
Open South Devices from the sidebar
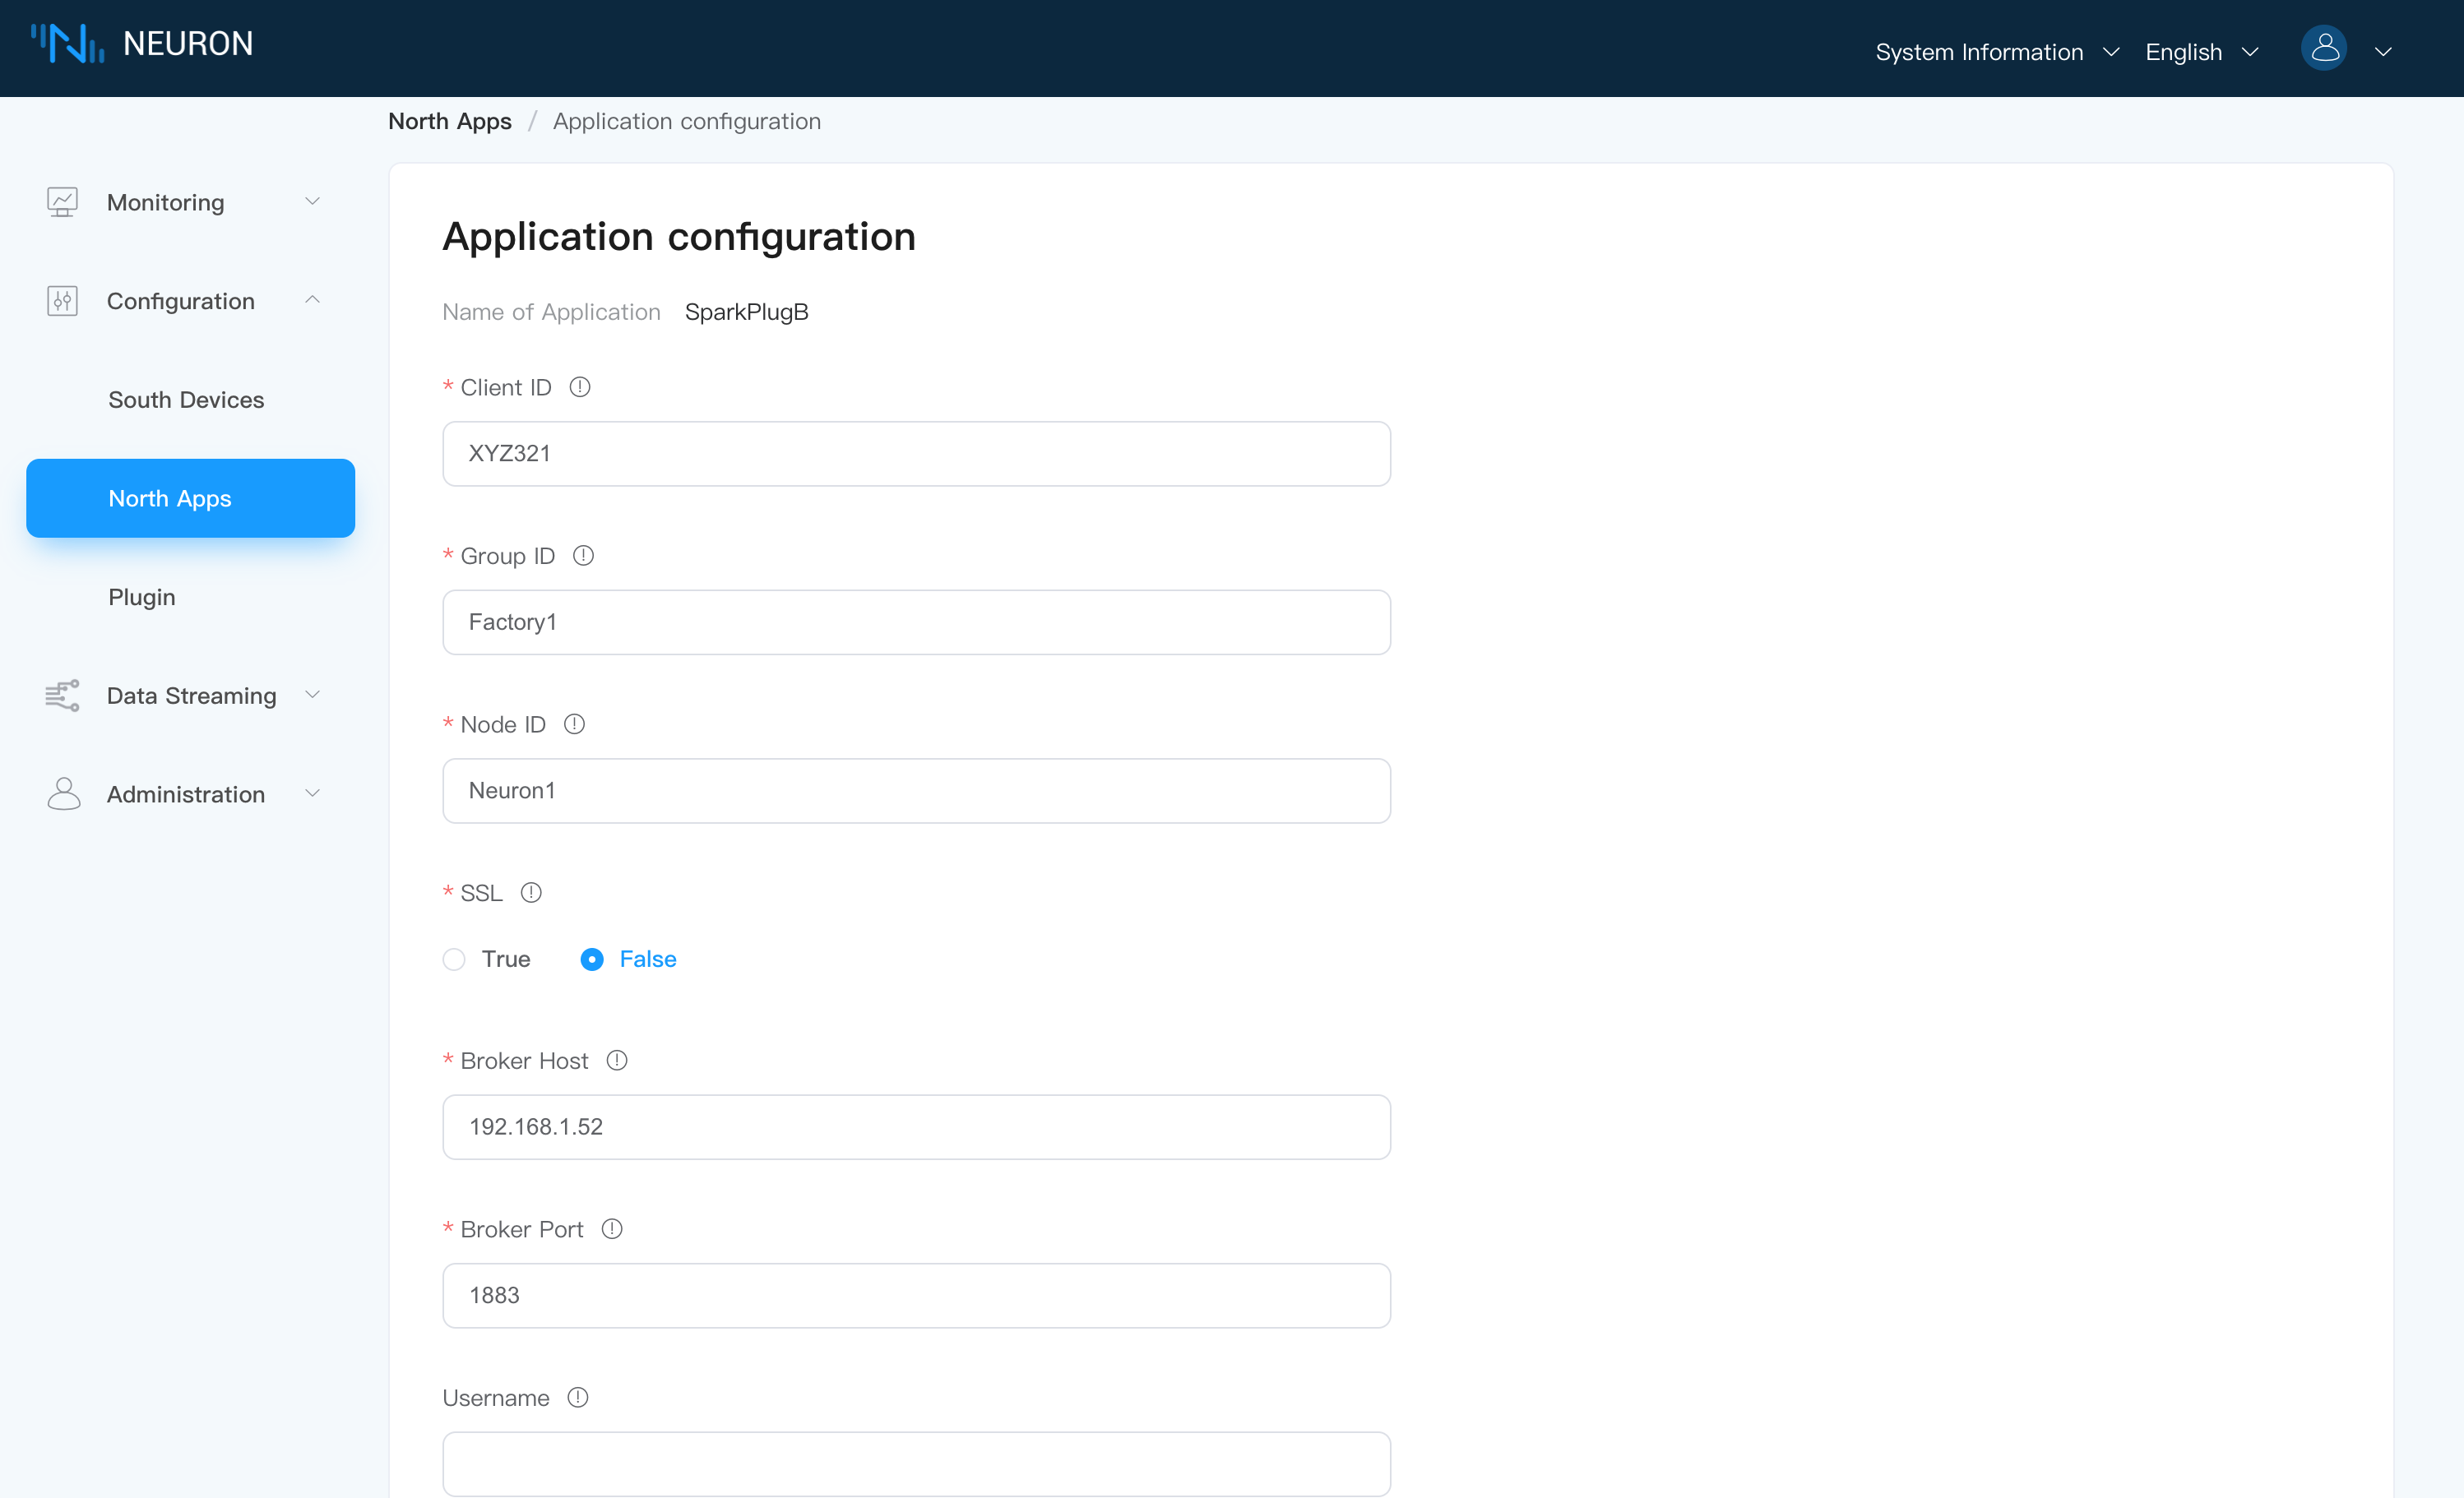click(x=185, y=399)
